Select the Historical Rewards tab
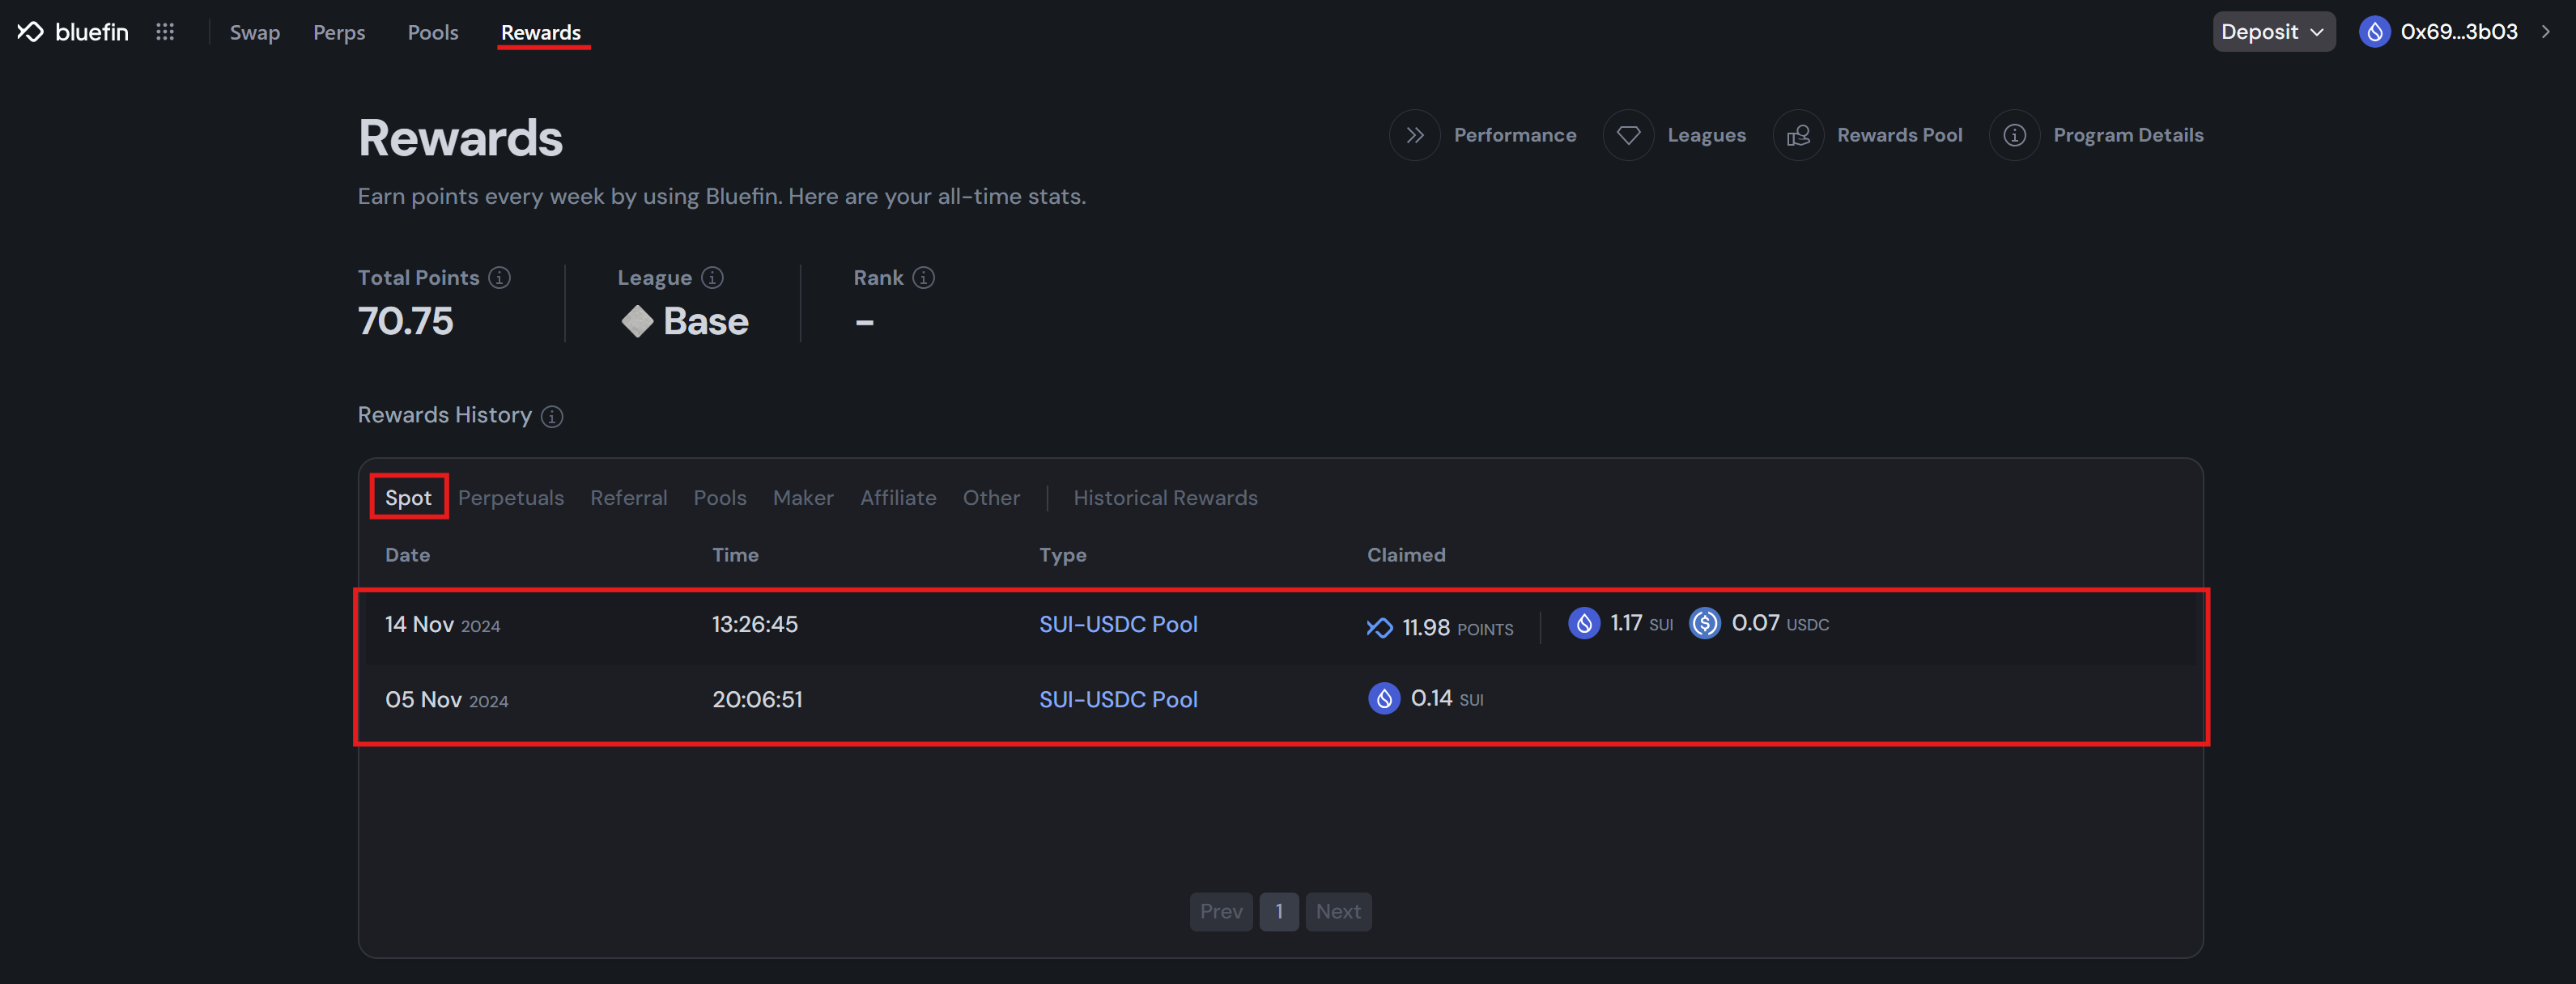The height and width of the screenshot is (984, 2576). [1165, 498]
